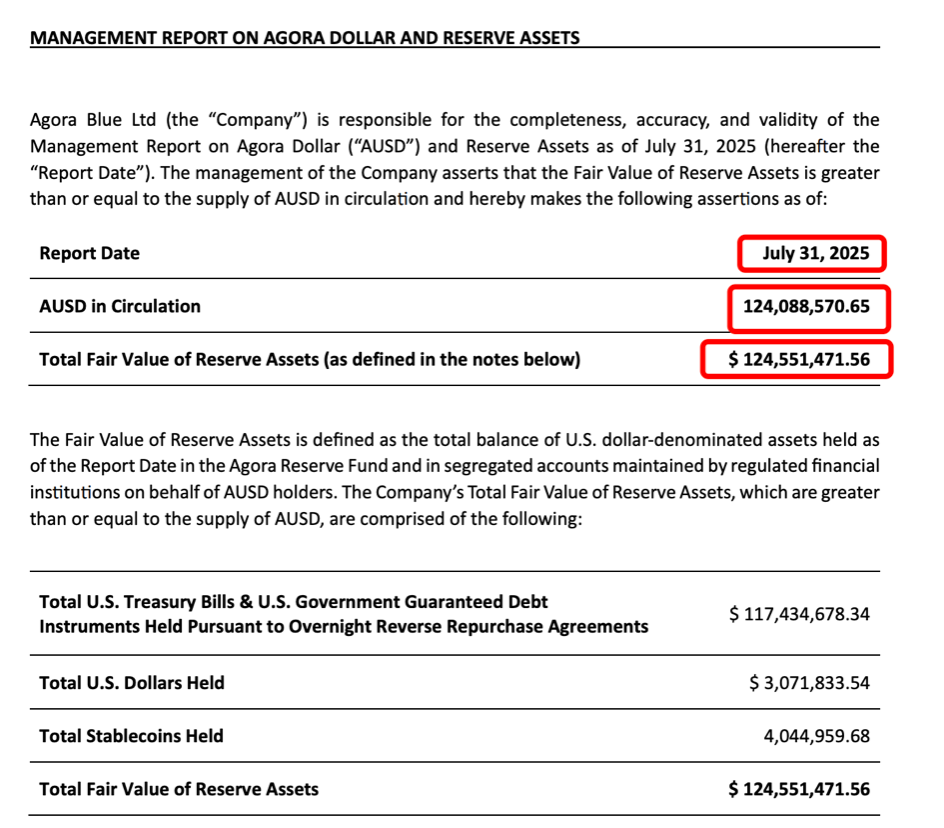944x828 pixels.
Task: Click the bottom-row total $ 124,551,471.56
Action: pyautogui.click(x=799, y=789)
